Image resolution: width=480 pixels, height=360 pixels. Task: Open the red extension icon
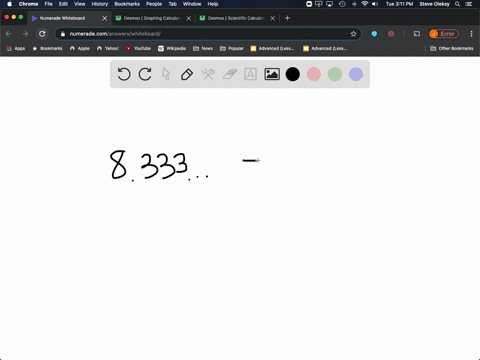(391, 34)
